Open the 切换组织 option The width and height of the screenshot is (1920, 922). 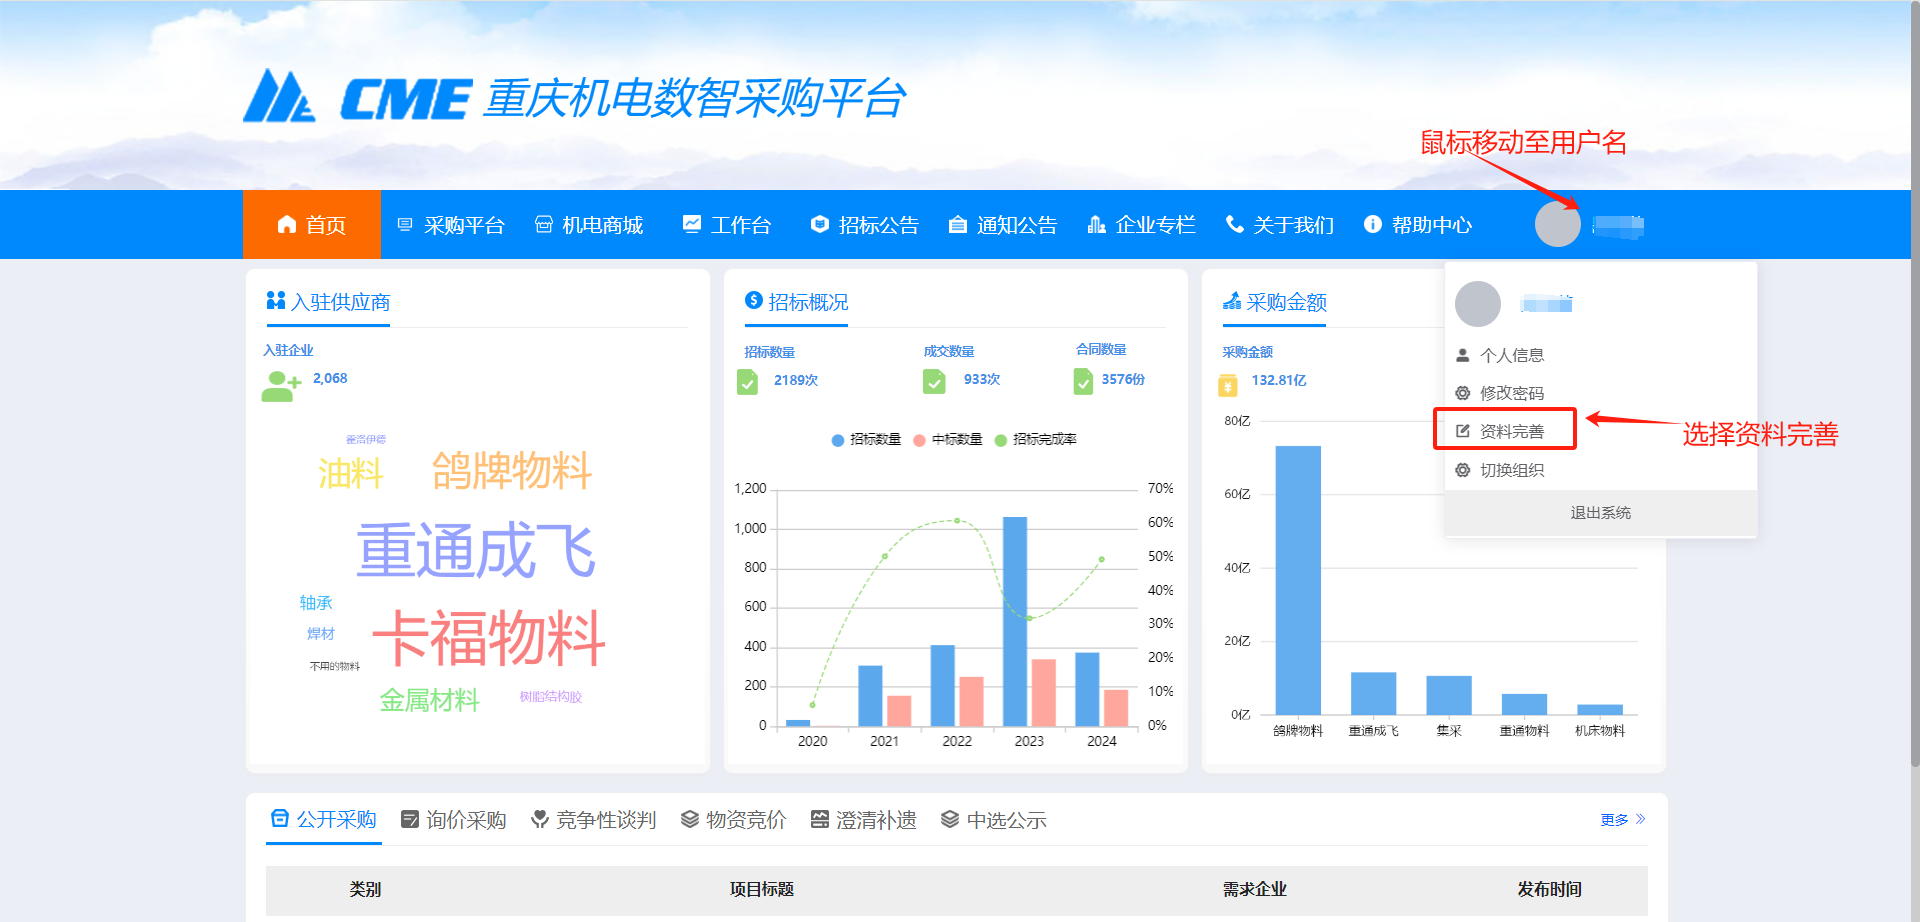1511,470
